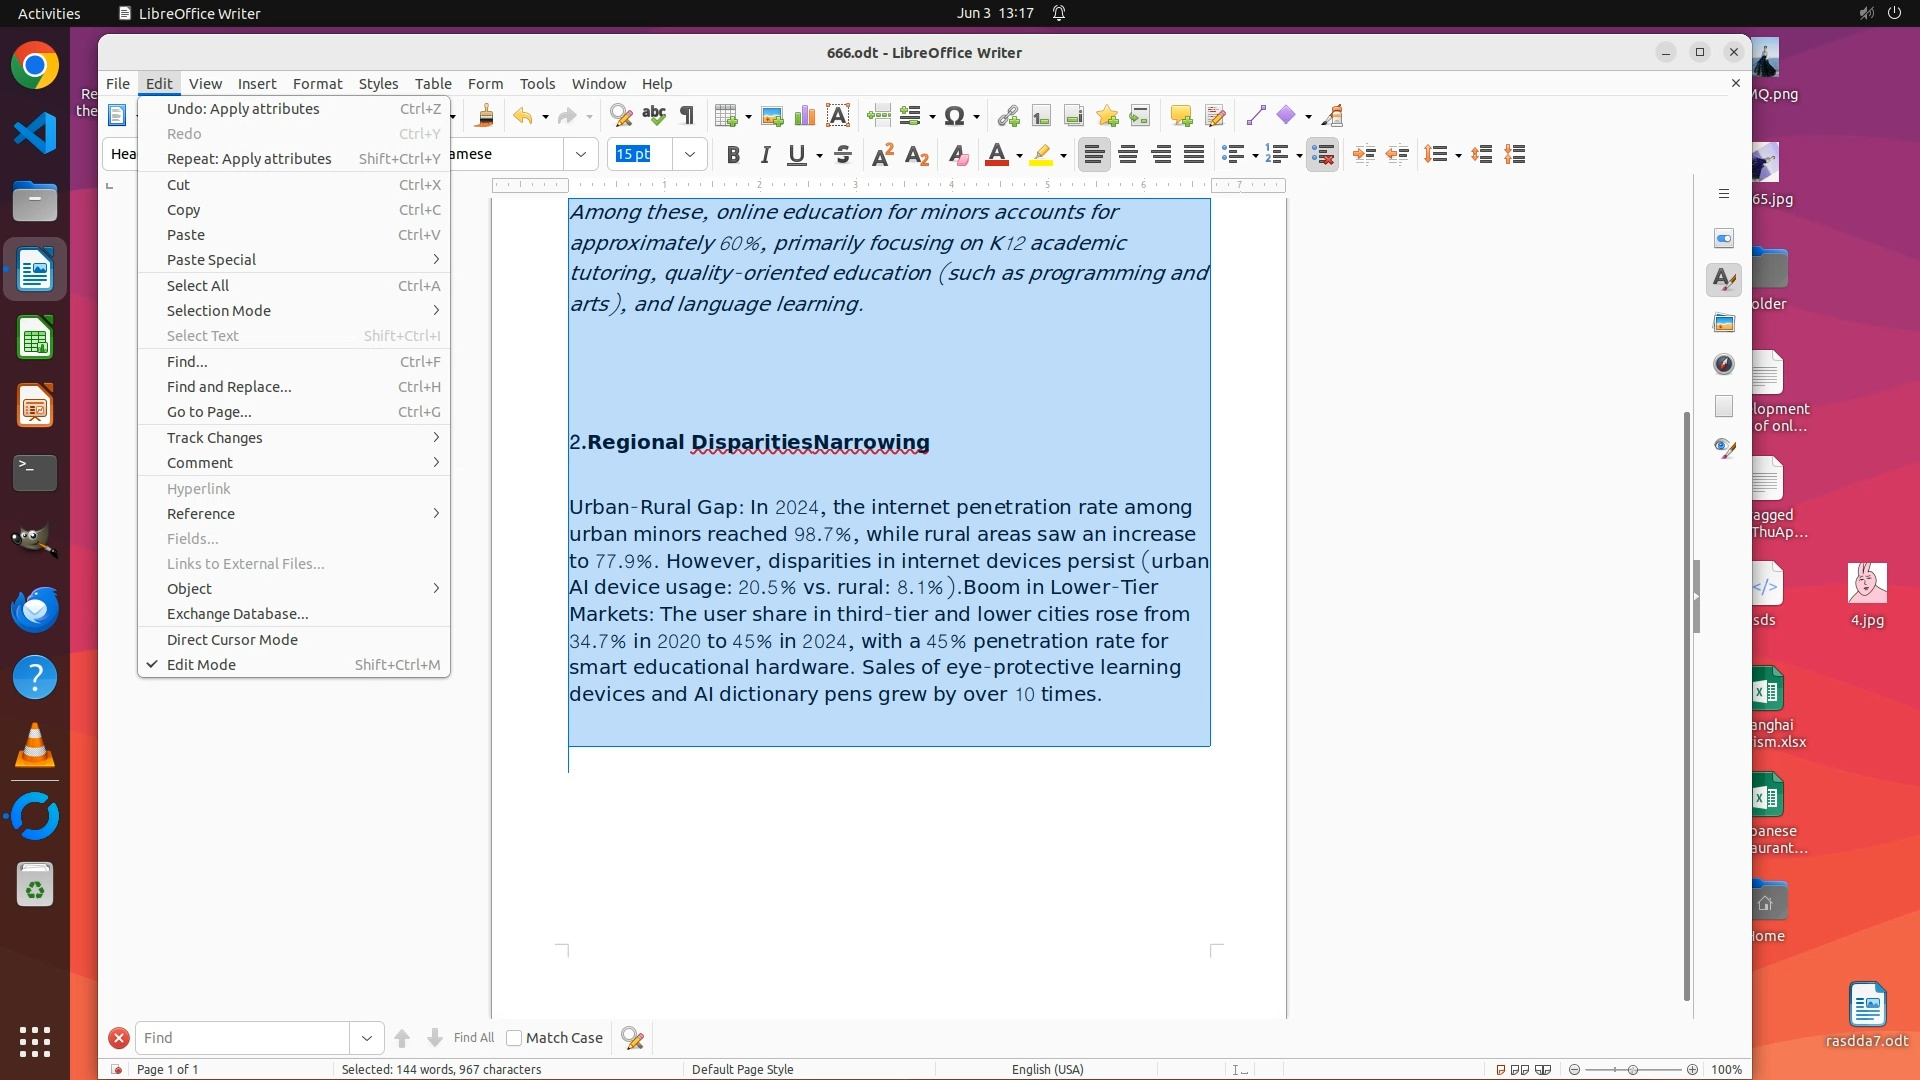Toggle the Match Case checkbox
This screenshot has width=1920, height=1080.
pyautogui.click(x=514, y=1038)
